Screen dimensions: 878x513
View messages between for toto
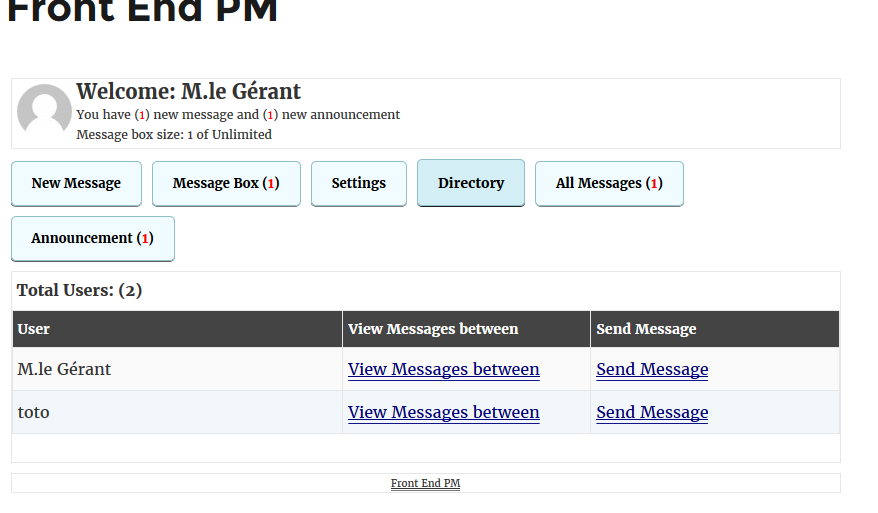[x=443, y=413]
